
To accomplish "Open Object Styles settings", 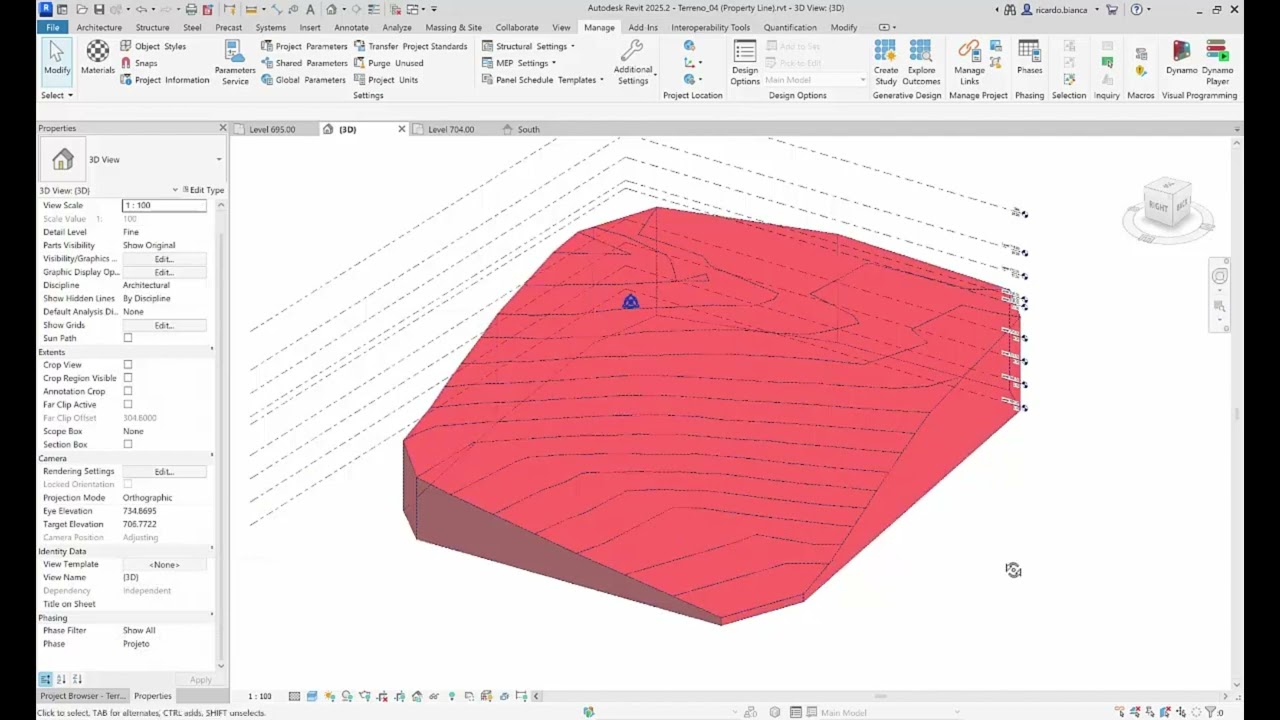I will click(x=153, y=46).
